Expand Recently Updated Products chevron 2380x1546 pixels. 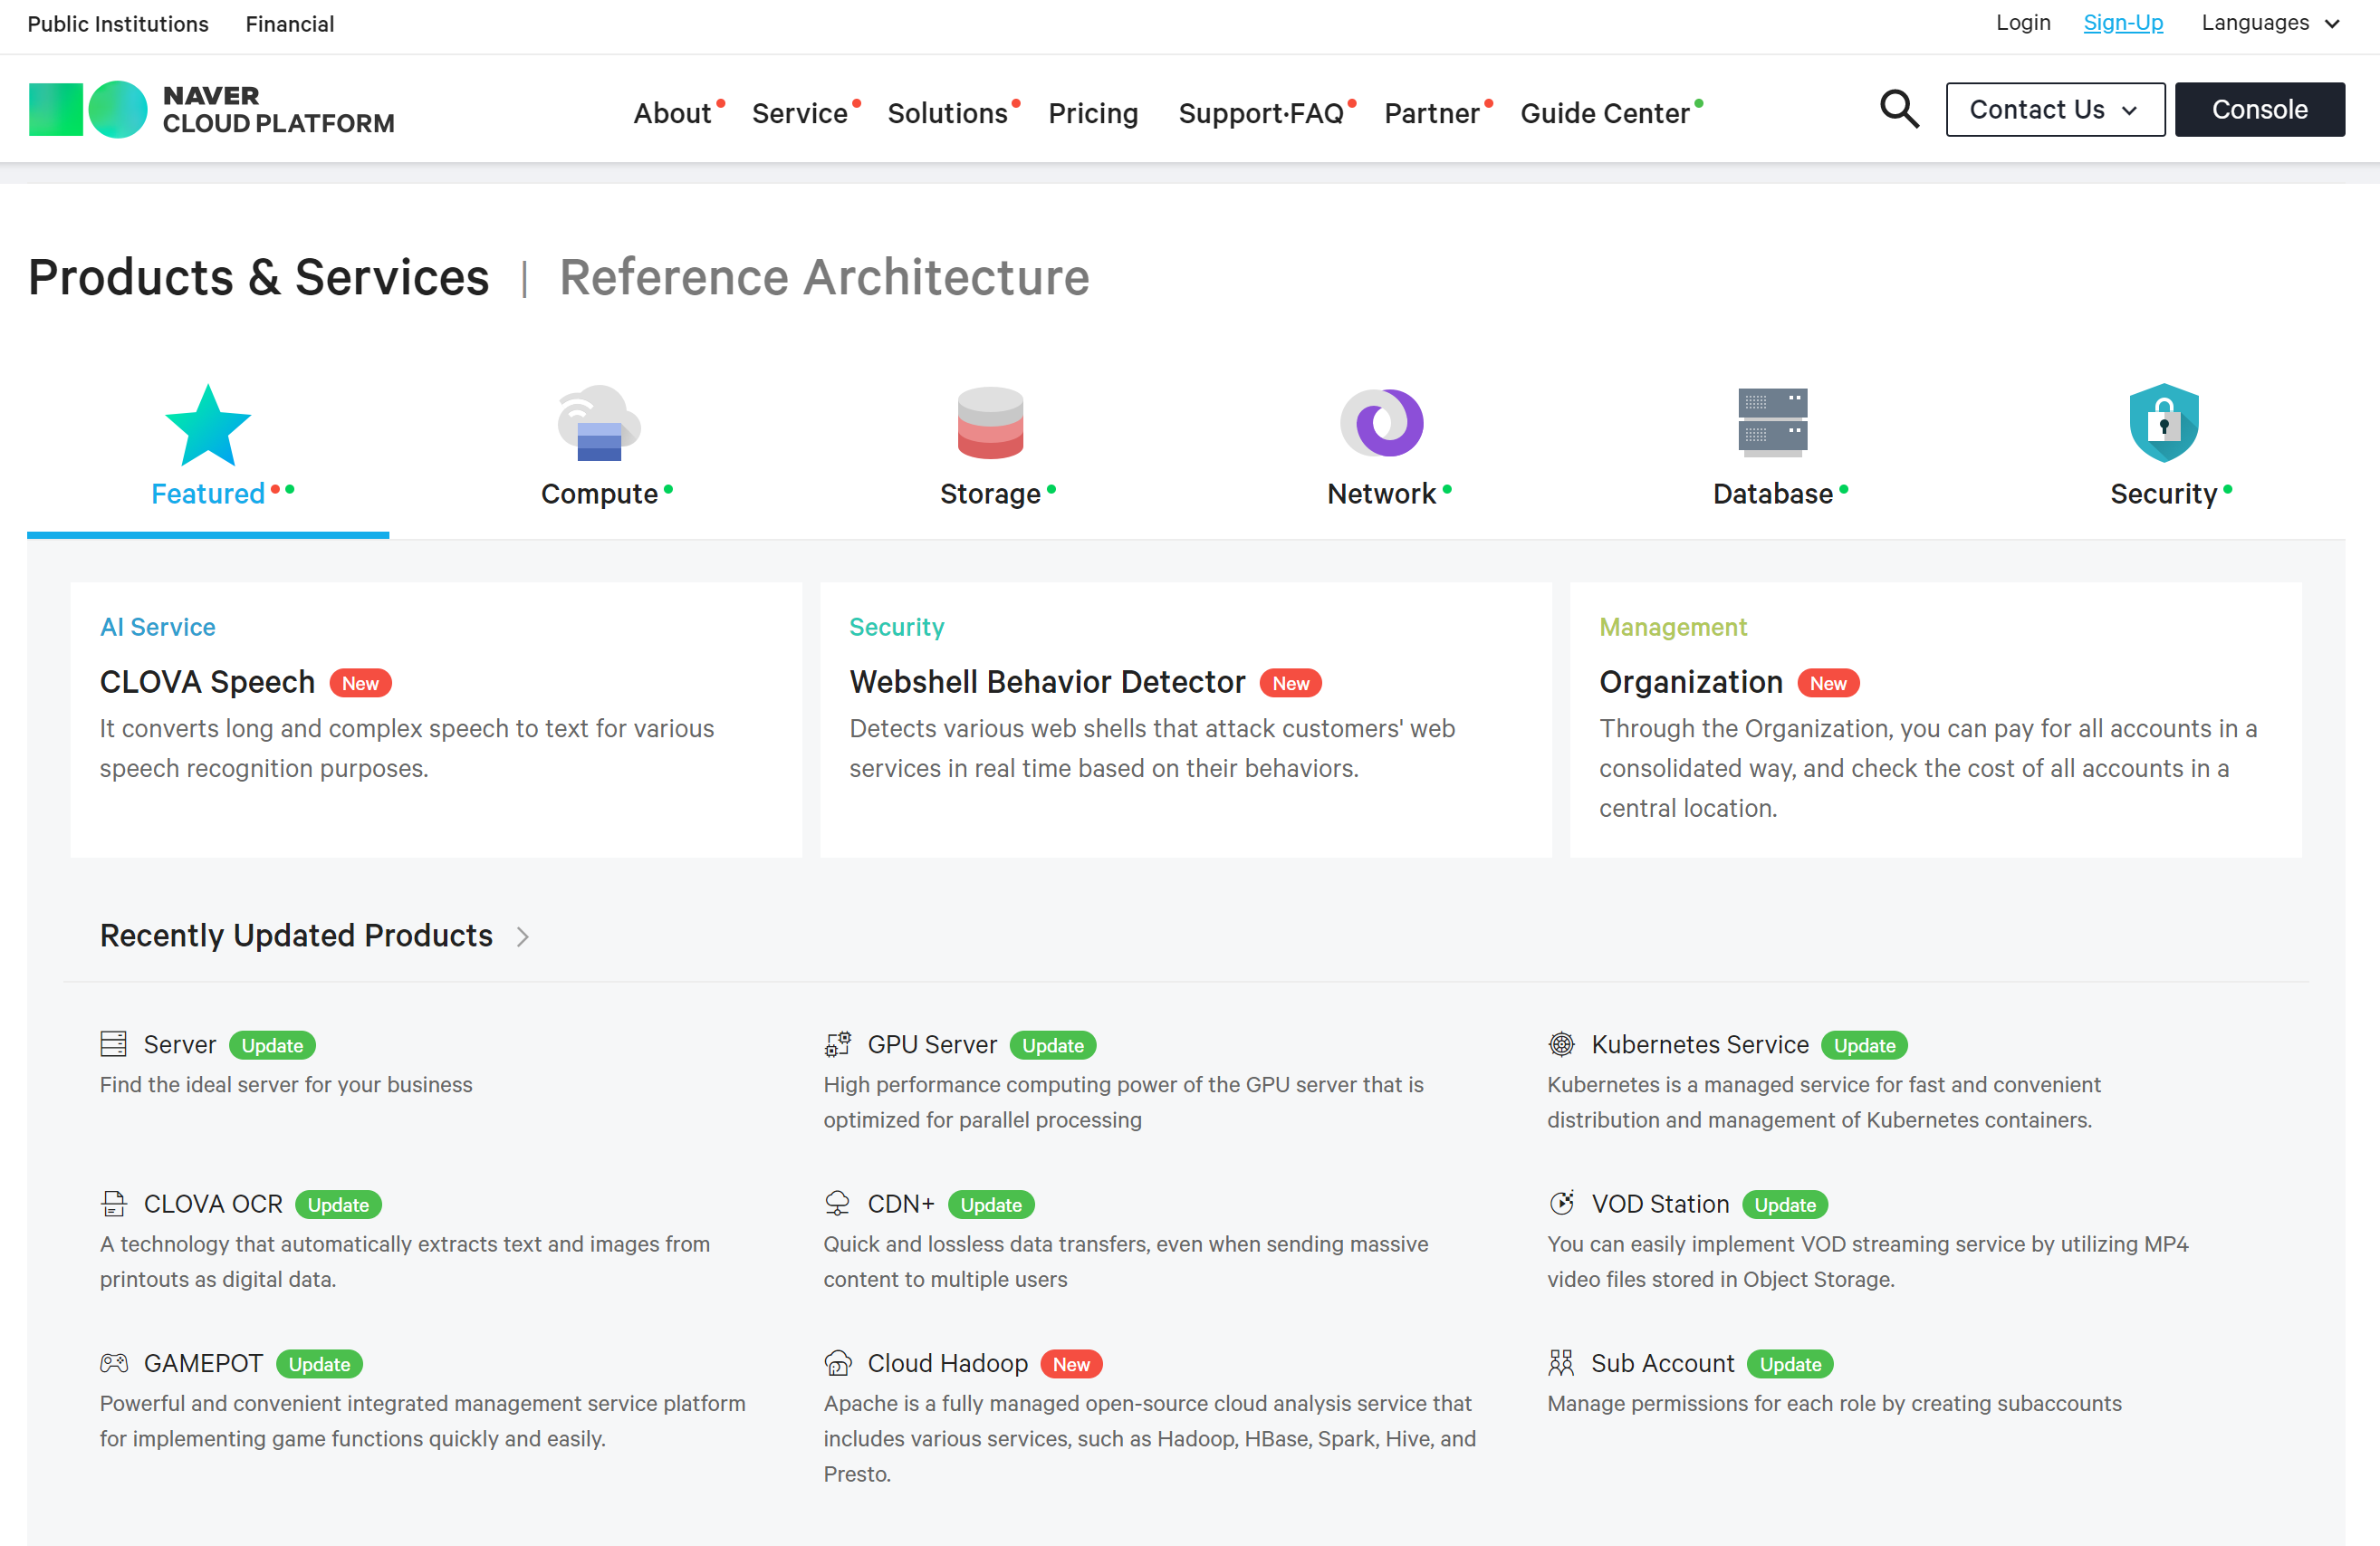pyautogui.click(x=522, y=936)
